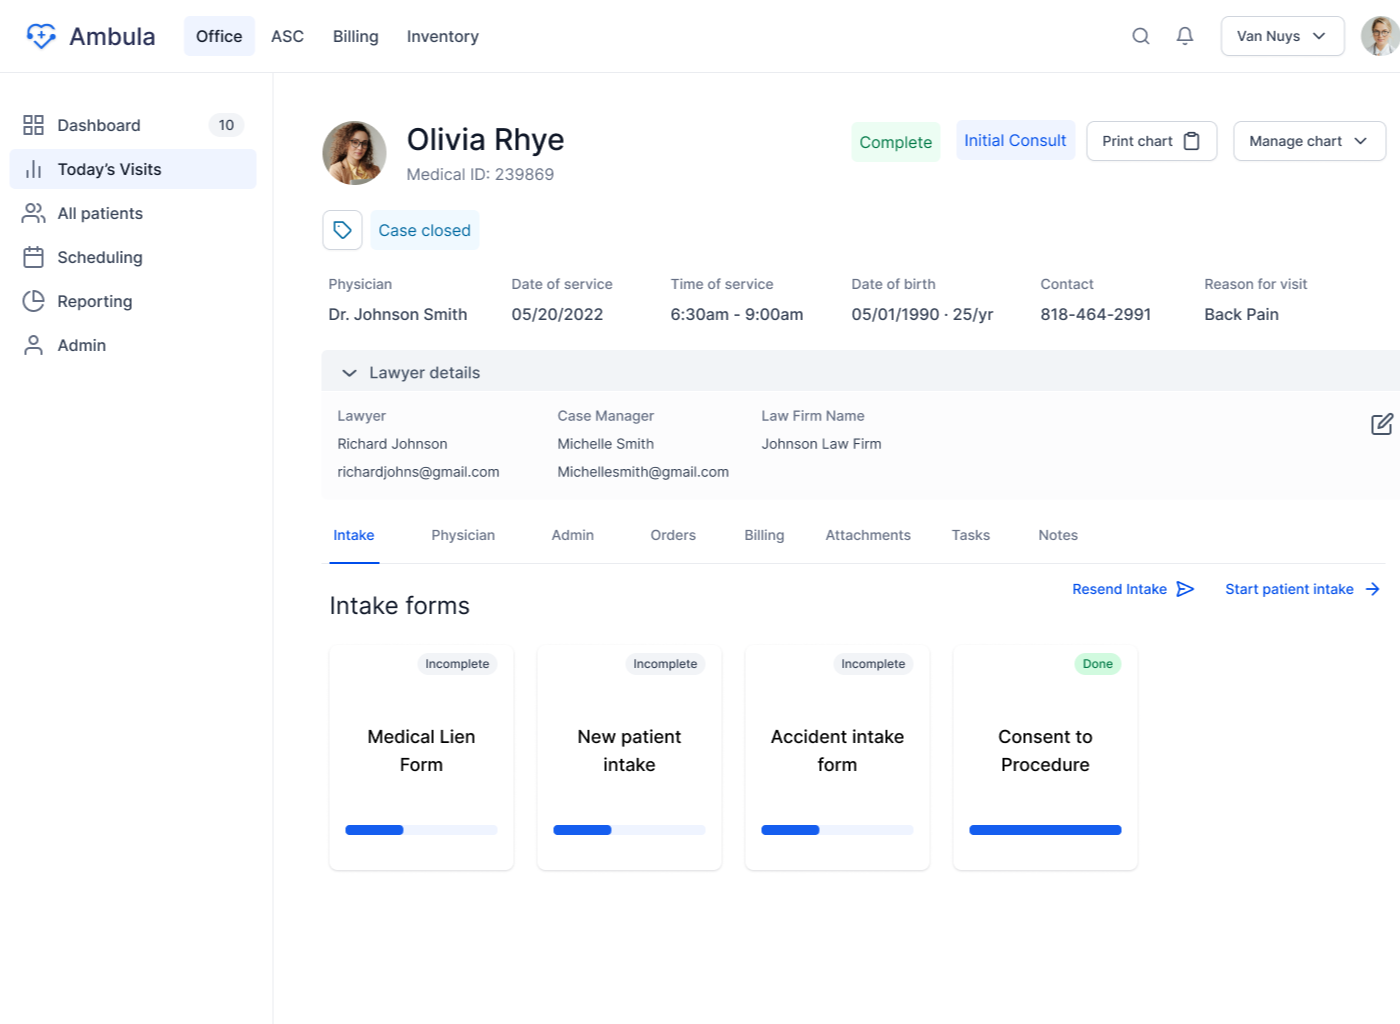This screenshot has width=1400, height=1024.
Task: Click the notifications bell icon
Action: pos(1184,35)
